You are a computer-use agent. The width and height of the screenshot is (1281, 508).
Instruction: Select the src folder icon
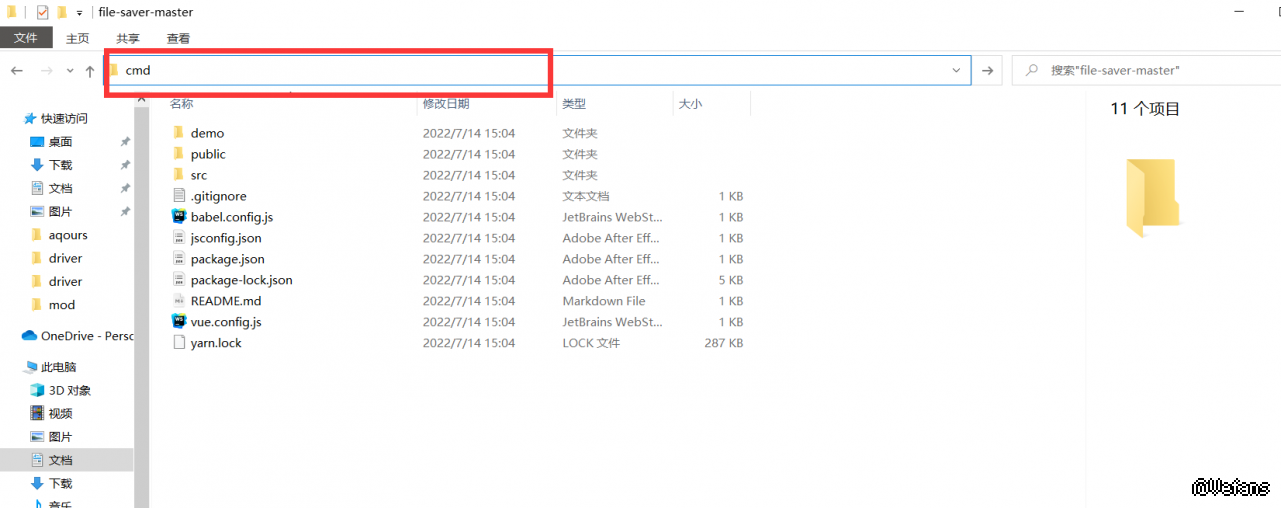(178, 174)
